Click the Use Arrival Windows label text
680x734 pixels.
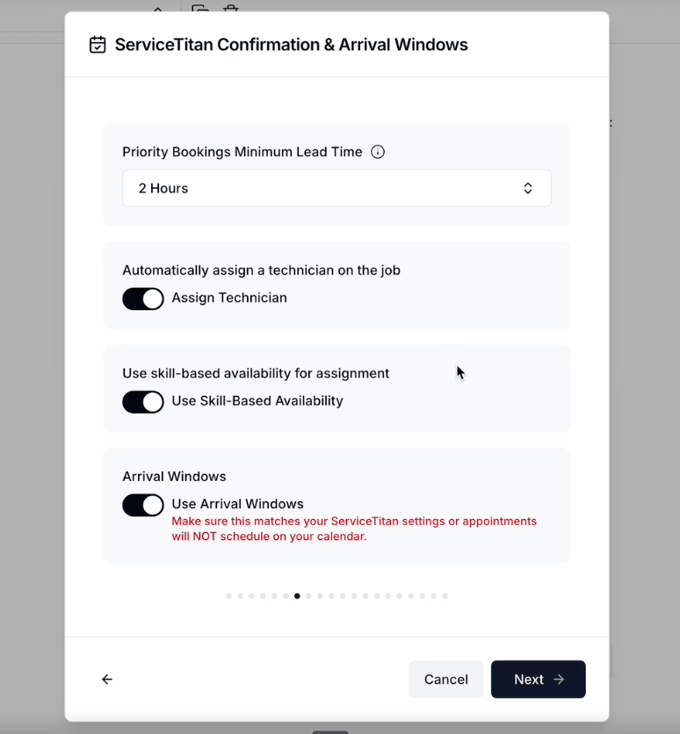click(237, 504)
